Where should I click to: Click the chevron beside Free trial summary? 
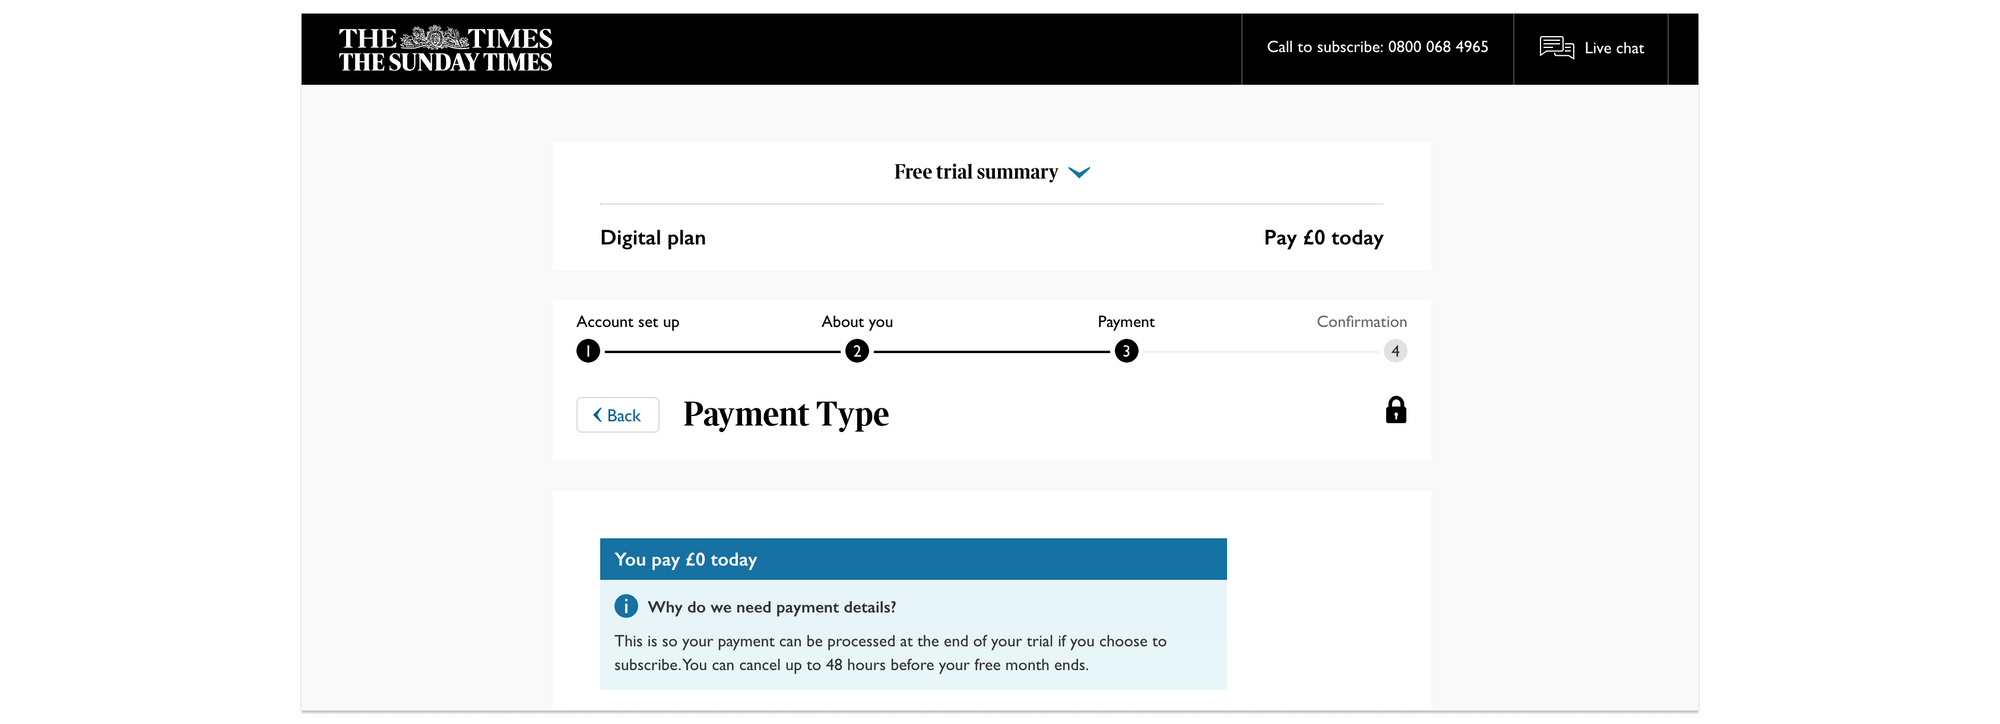click(1079, 172)
